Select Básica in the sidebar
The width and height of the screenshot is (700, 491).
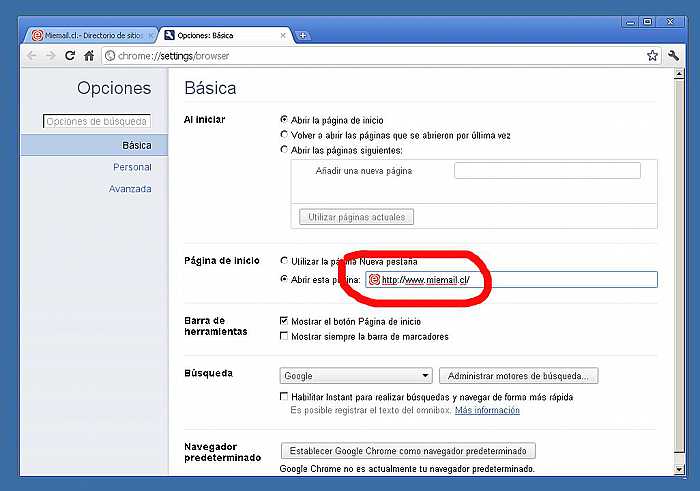click(x=94, y=145)
